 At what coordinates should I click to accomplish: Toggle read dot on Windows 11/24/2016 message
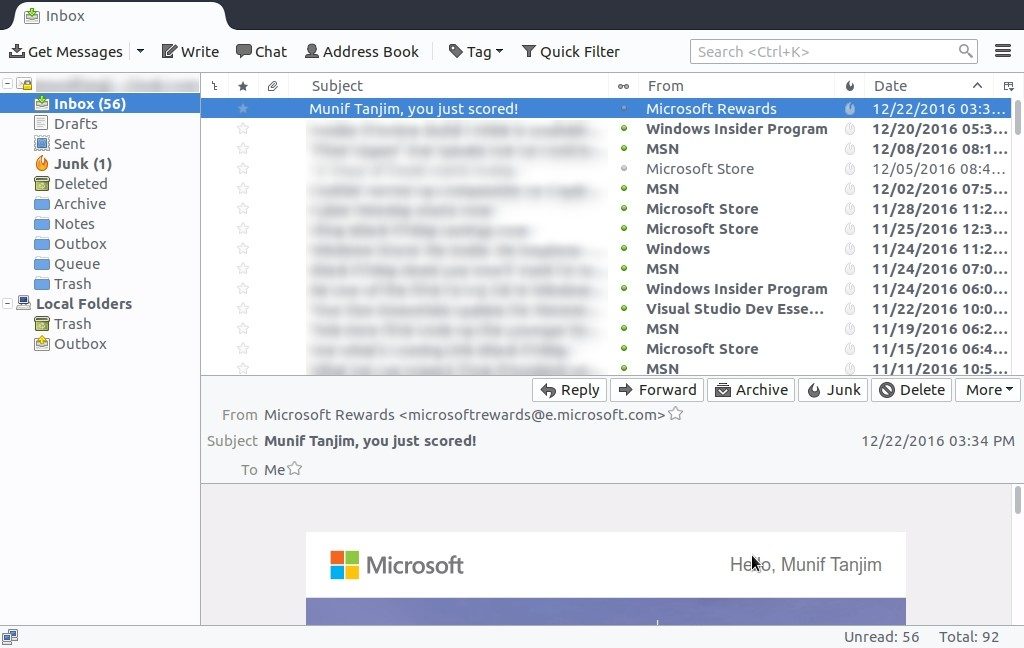point(624,248)
